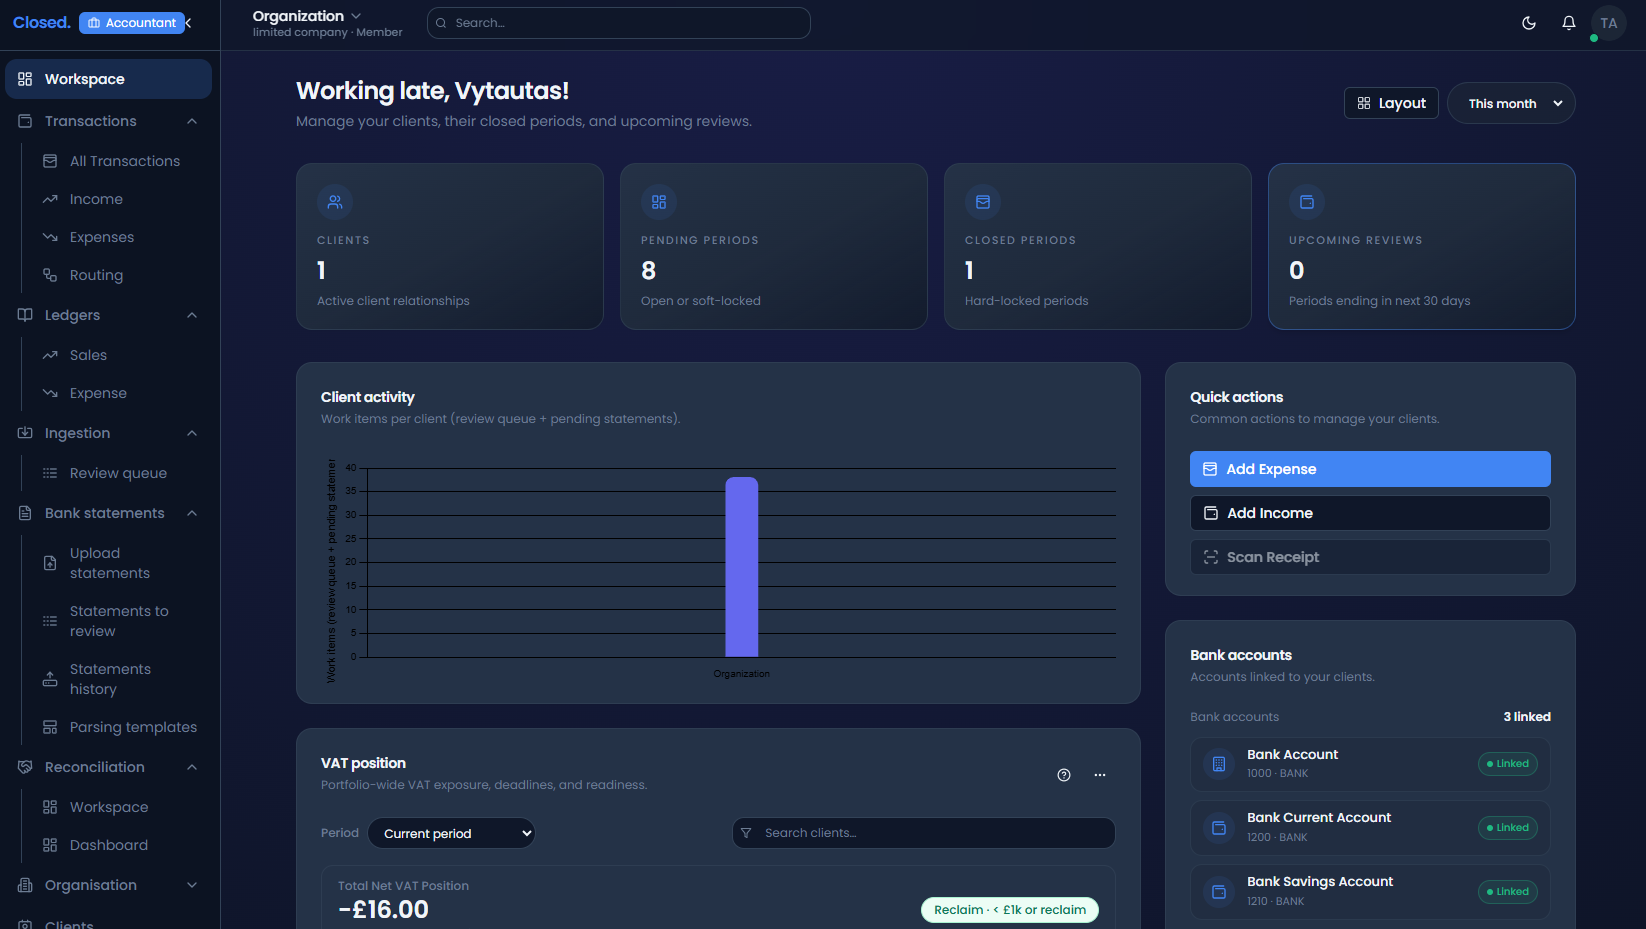The image size is (1646, 929).
Task: Collapse the Transactions section chevron
Action: (x=192, y=121)
